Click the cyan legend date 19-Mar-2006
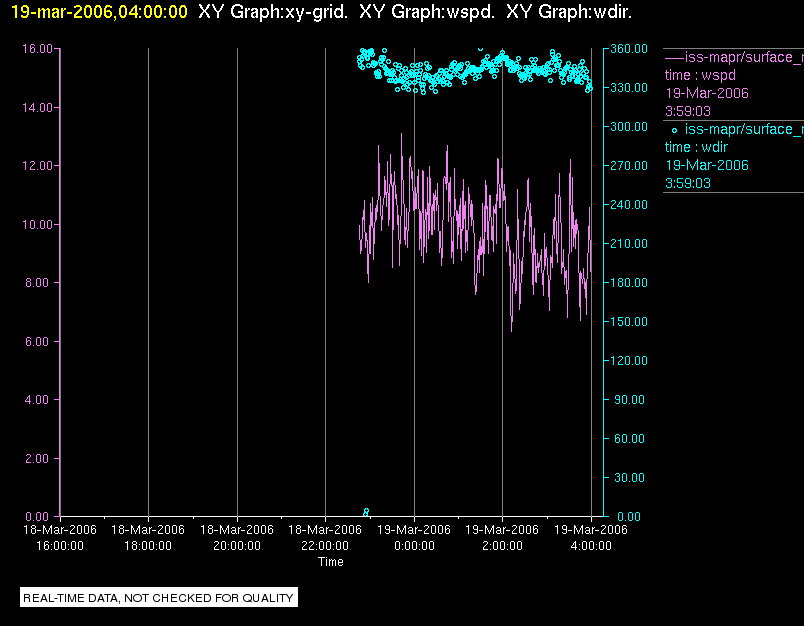The height and width of the screenshot is (626, 804). [x=707, y=166]
